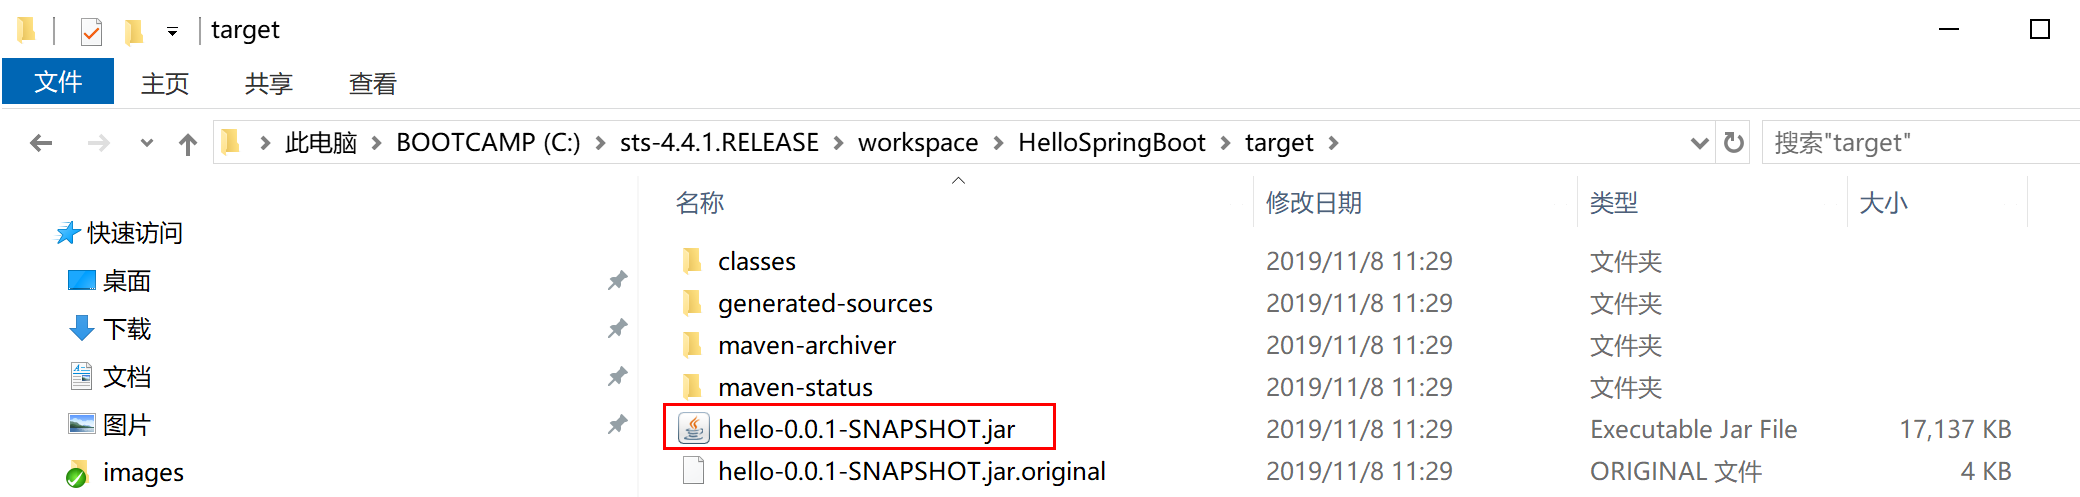Refresh the target folder view

1734,143
